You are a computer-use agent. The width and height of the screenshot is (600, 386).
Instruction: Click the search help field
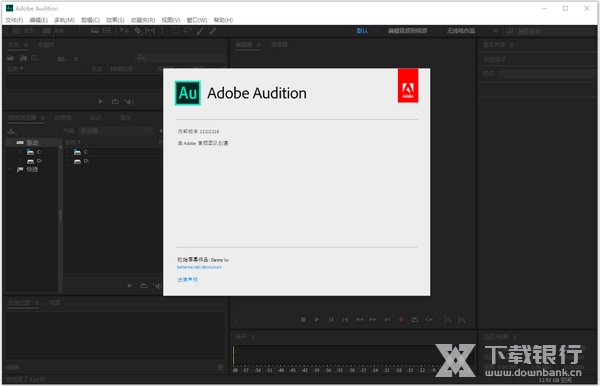(x=551, y=31)
